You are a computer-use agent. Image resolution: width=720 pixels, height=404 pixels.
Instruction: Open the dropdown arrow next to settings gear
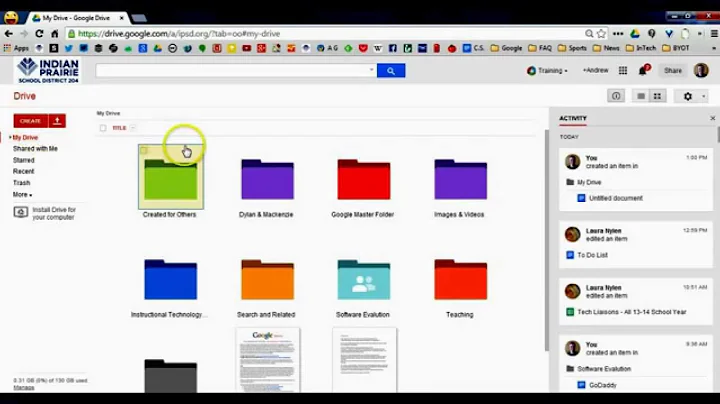[703, 96]
